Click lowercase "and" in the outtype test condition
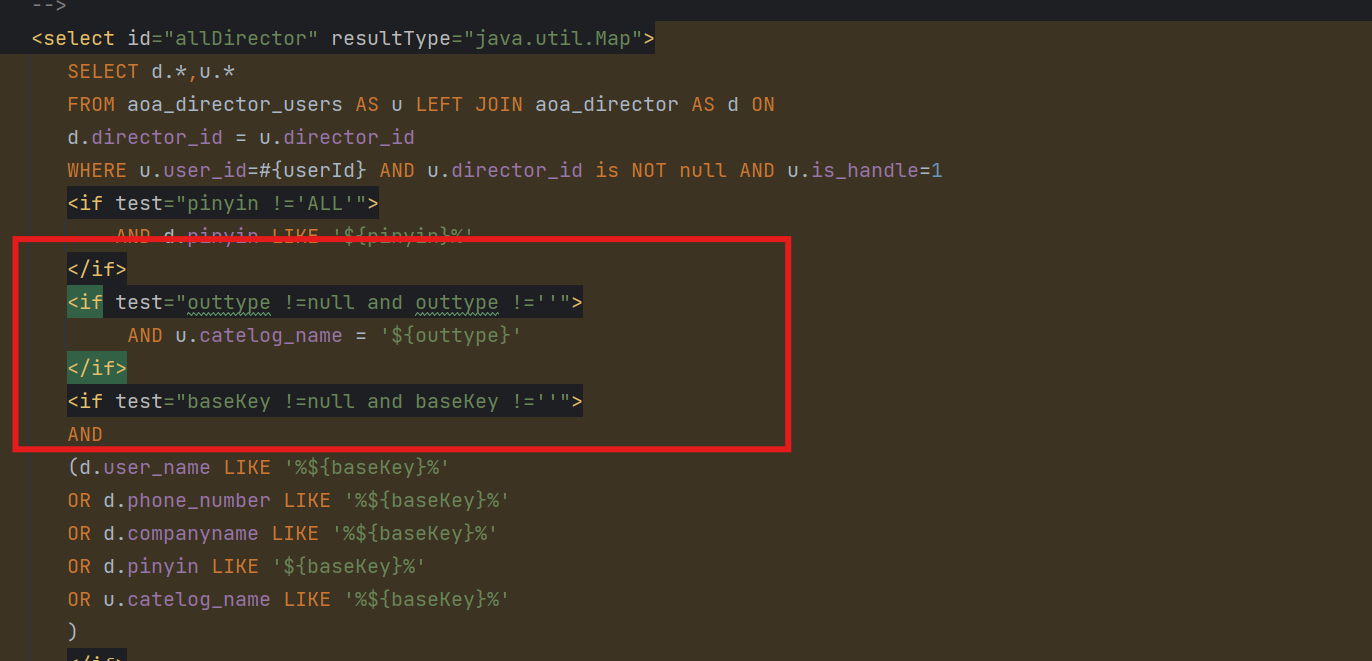Image resolution: width=1372 pixels, height=661 pixels. (385, 303)
